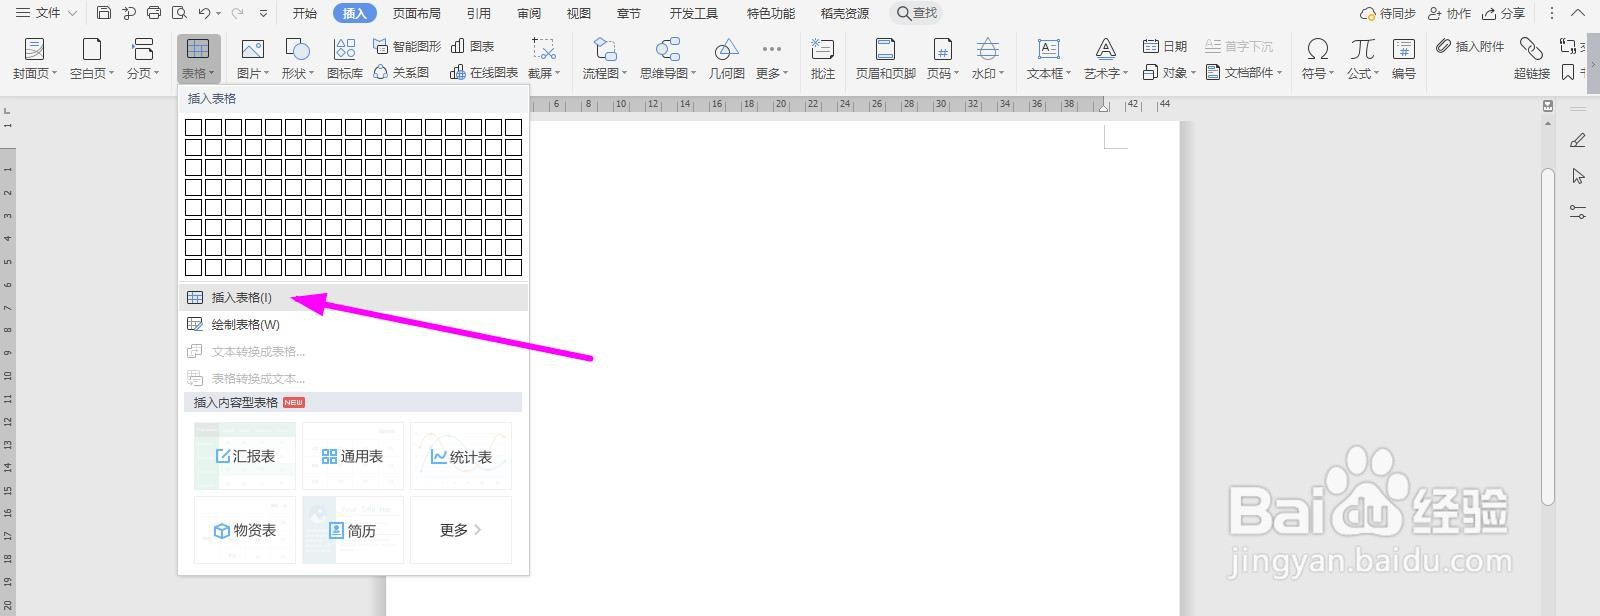Screen dimensions: 1600x616
Task: Click the Share (分享) button
Action: pos(1503,13)
